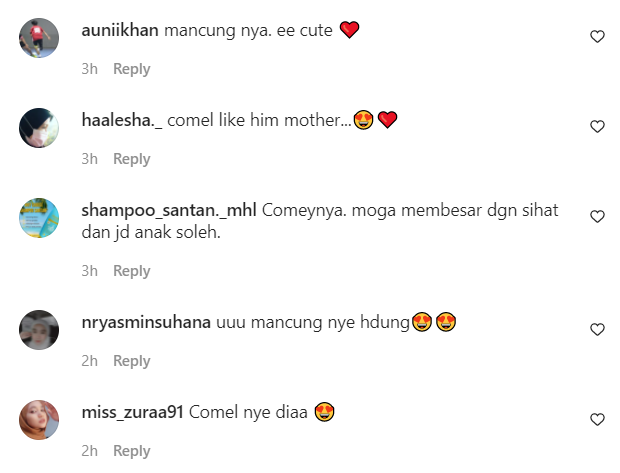Visit the nryasminsuhana username link
Screen dimensions: 620x473
[146, 323]
